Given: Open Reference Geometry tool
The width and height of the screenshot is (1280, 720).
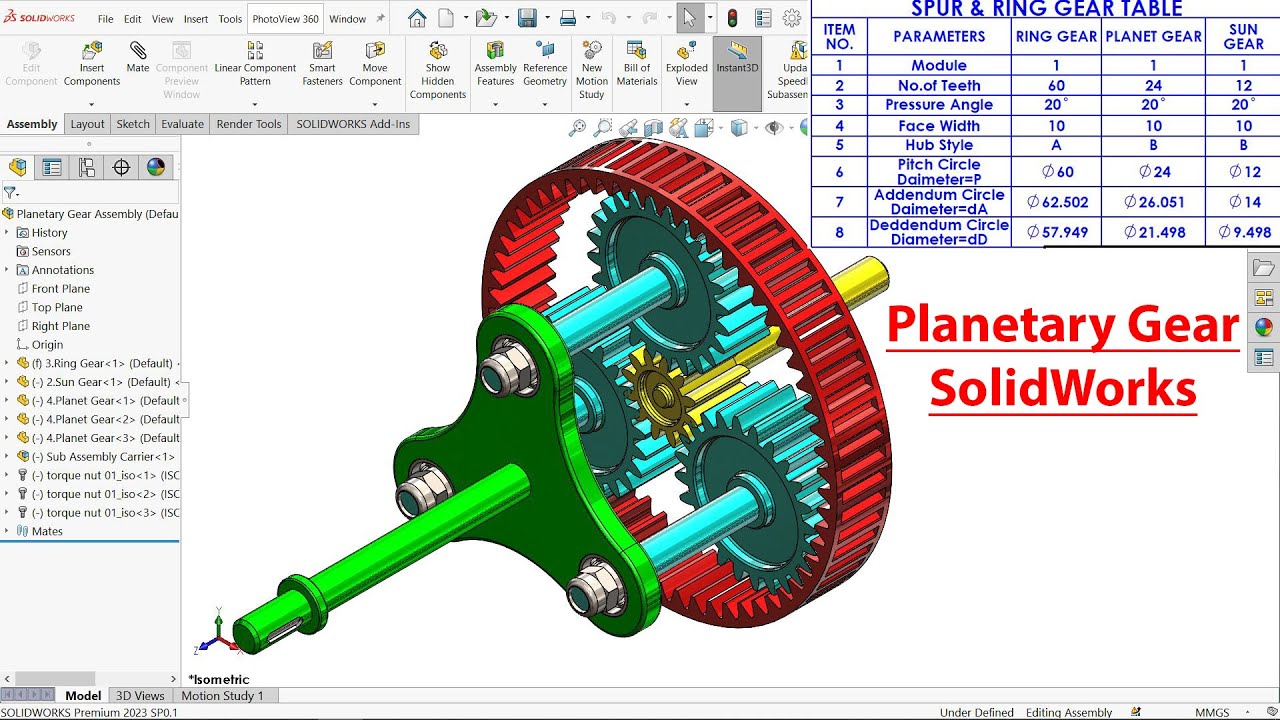Looking at the screenshot, I should [545, 65].
